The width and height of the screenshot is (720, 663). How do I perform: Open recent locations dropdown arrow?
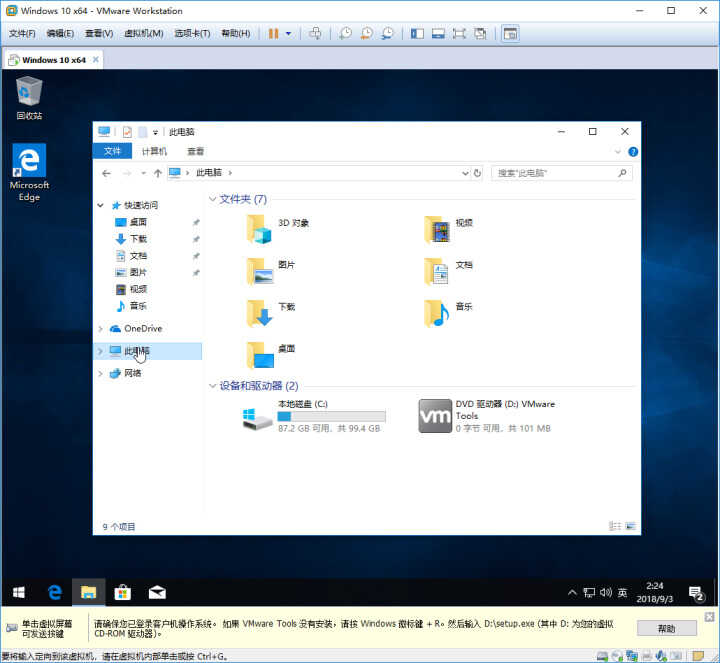click(144, 173)
